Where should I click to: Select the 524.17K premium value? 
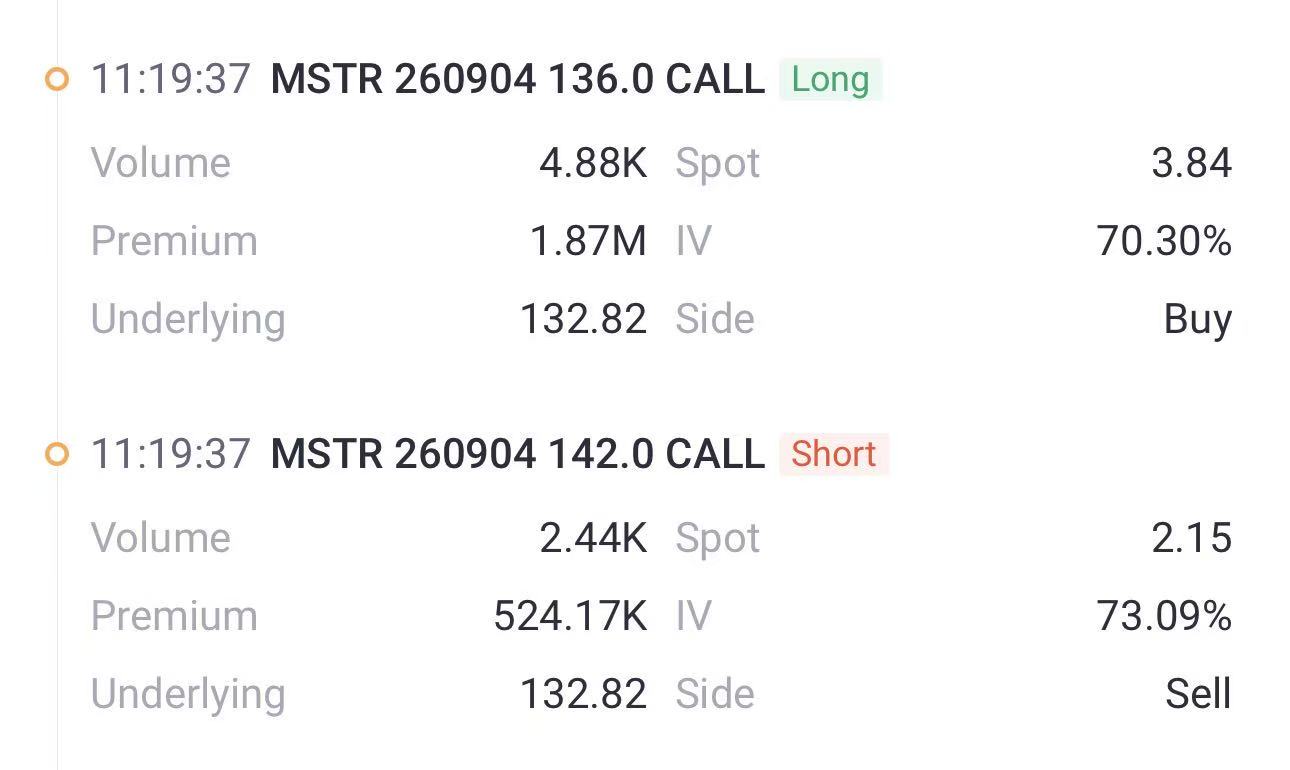click(570, 616)
